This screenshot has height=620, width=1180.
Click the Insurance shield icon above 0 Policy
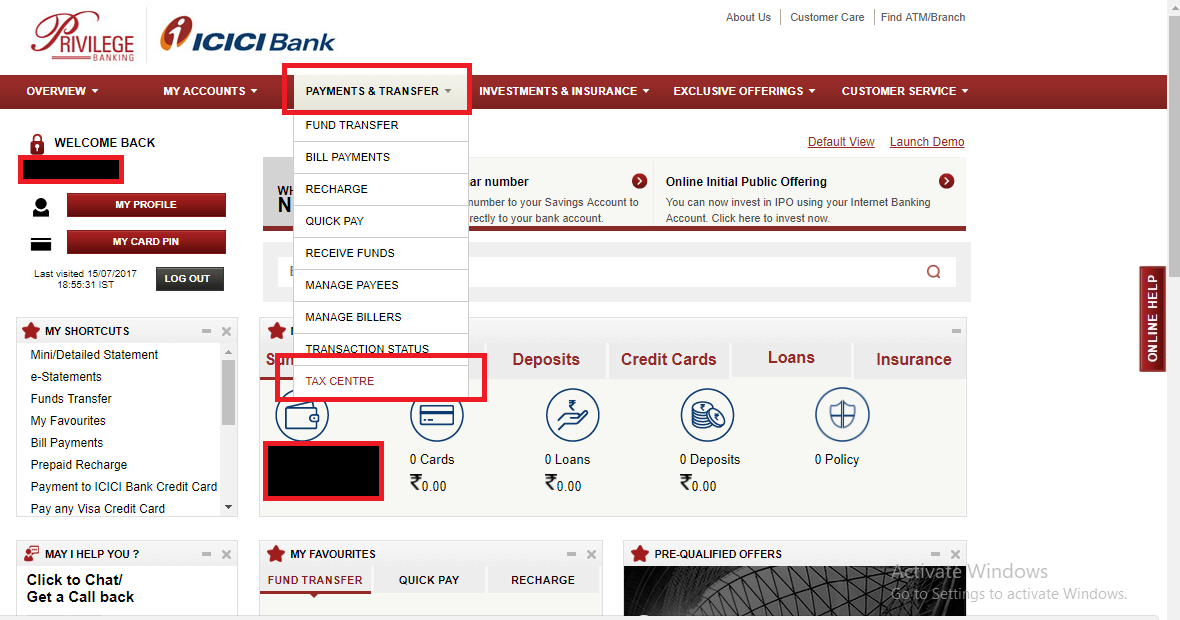[842, 415]
